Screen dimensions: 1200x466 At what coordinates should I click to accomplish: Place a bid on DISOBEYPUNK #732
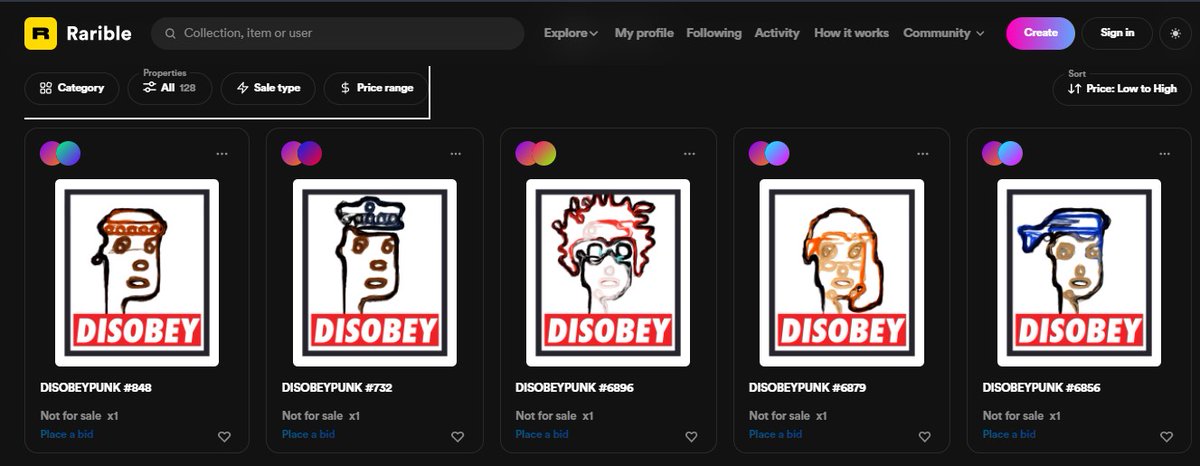[x=309, y=434]
